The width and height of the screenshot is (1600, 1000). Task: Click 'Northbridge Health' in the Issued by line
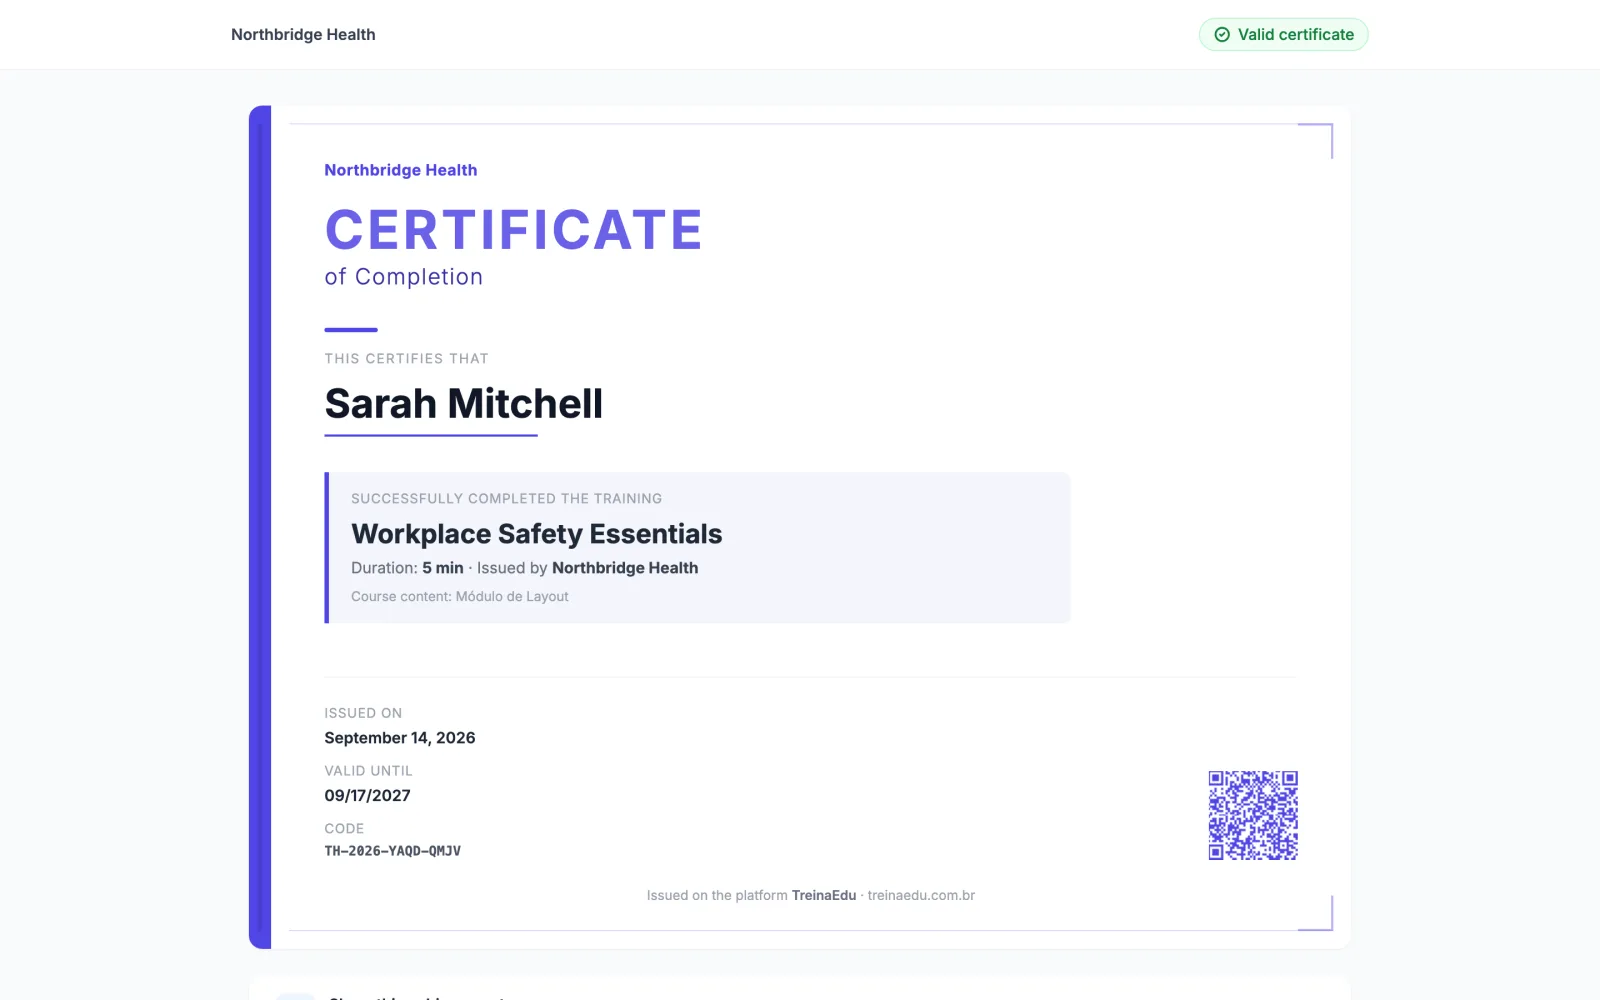625,568
